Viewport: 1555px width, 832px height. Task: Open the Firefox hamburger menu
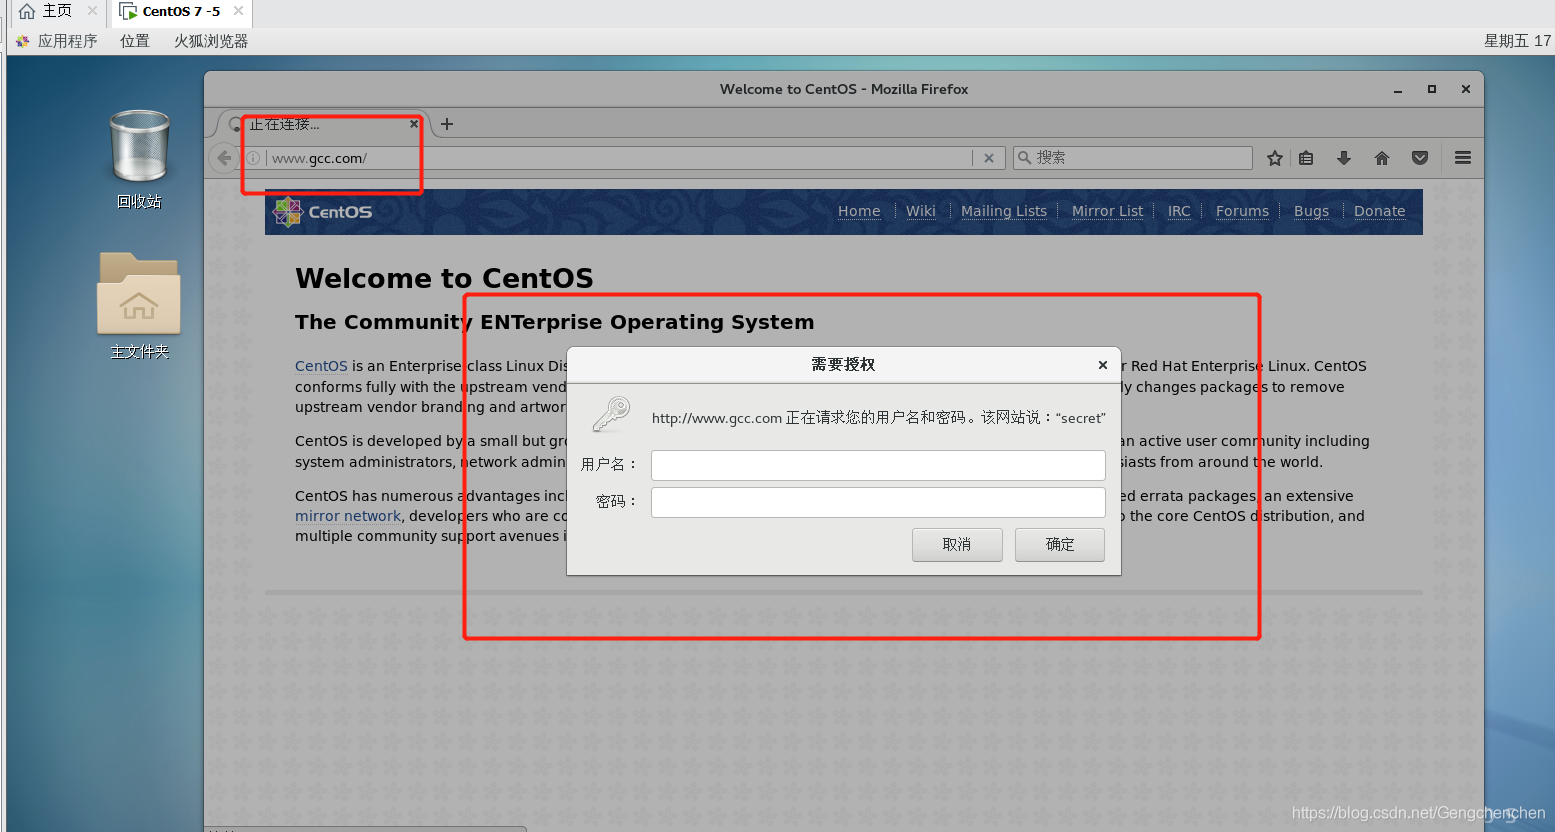1463,158
